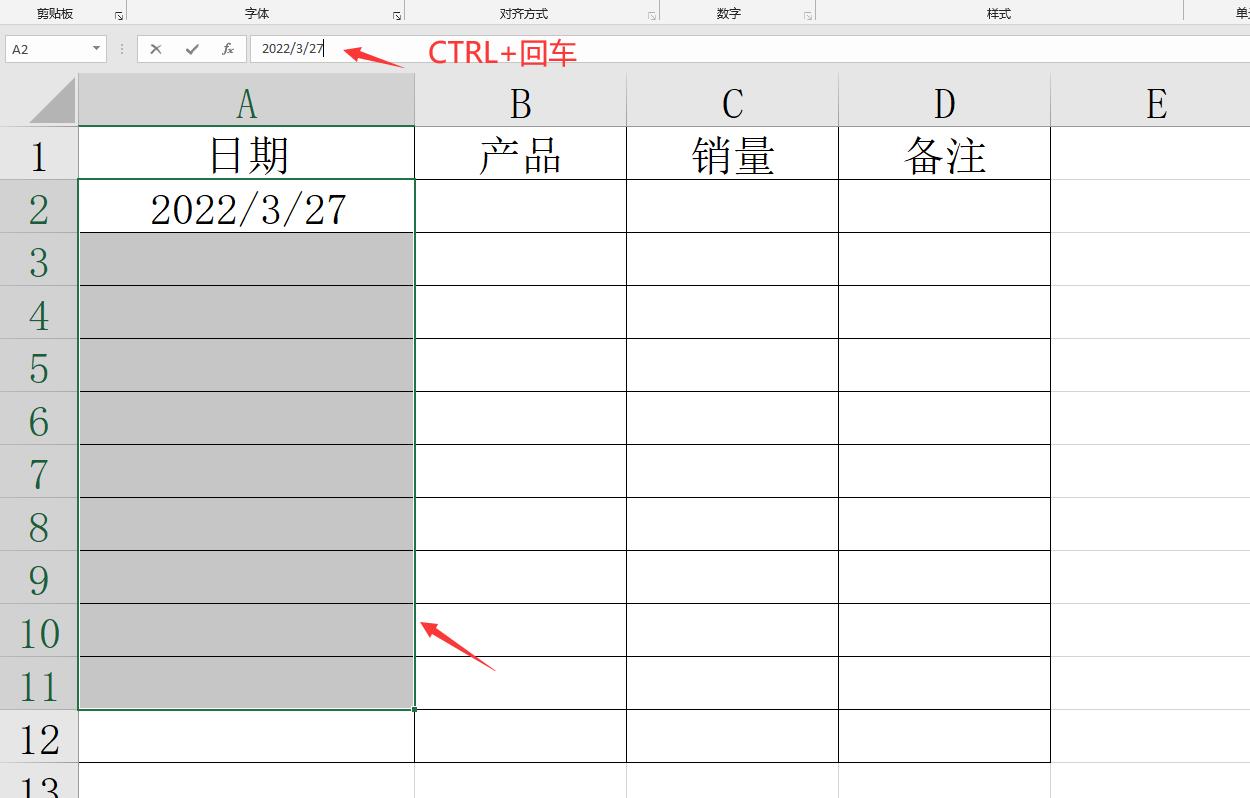This screenshot has width=1250, height=798.
Task: Click the 销量 header cell
Action: (x=732, y=153)
